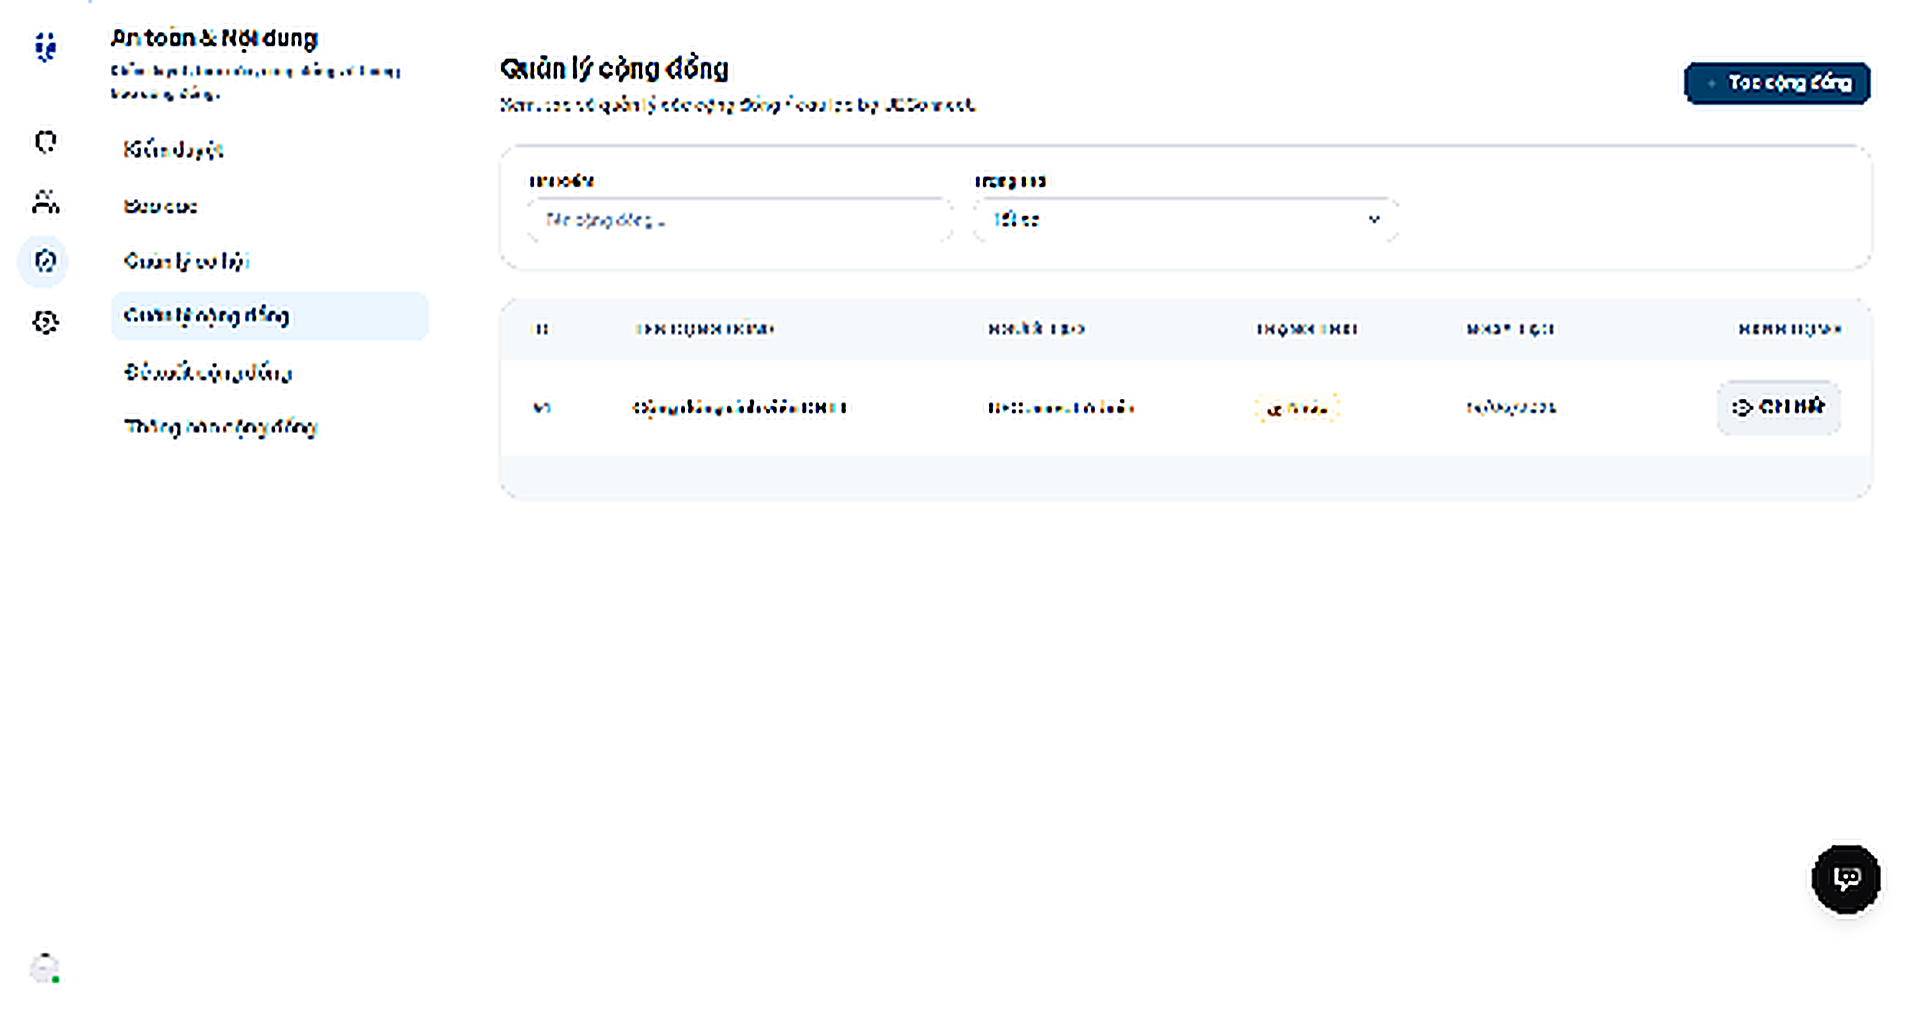Open the gear settings icon in left rail

[x=45, y=322]
